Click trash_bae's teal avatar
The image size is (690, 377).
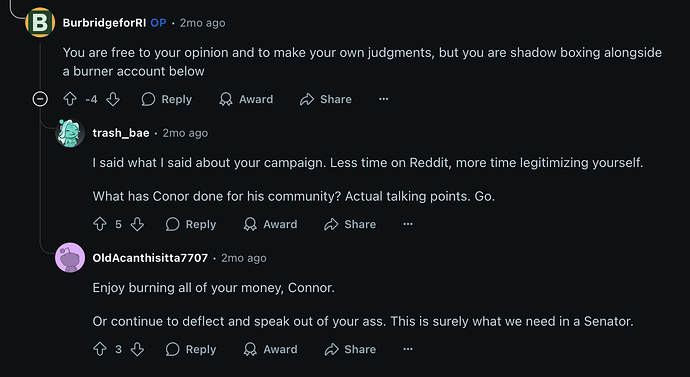70,133
